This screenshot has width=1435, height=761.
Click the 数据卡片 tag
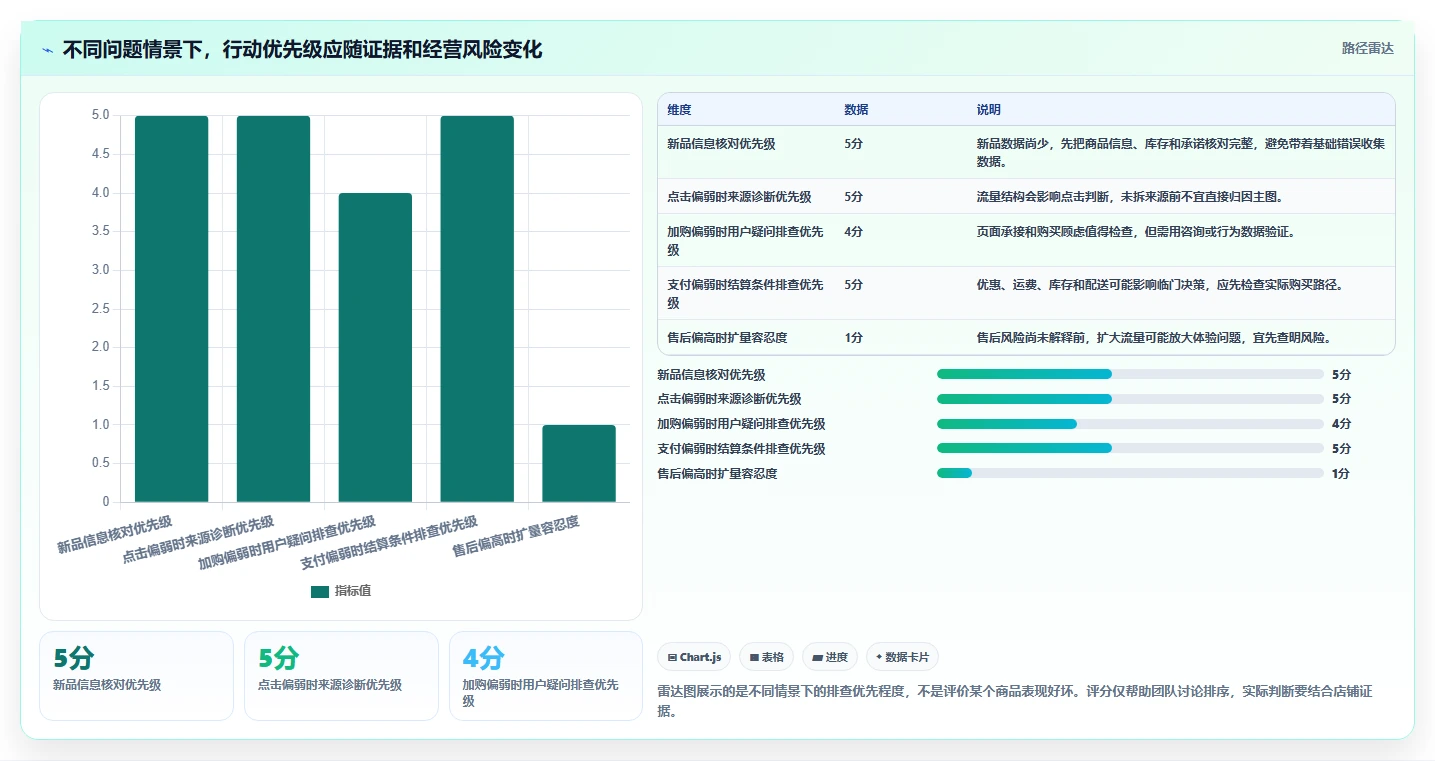[x=902, y=657]
